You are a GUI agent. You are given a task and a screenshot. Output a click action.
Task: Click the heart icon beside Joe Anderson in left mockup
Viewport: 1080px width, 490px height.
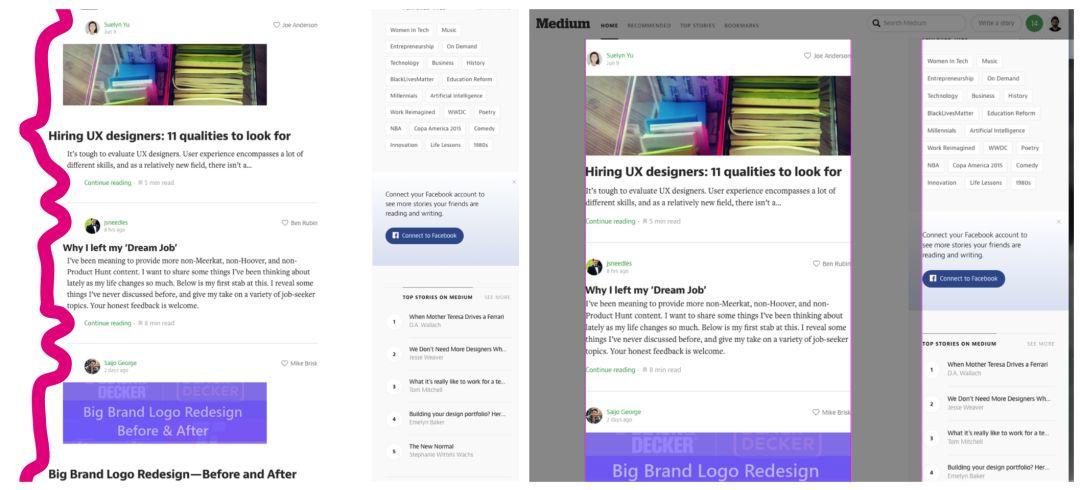[x=276, y=25]
